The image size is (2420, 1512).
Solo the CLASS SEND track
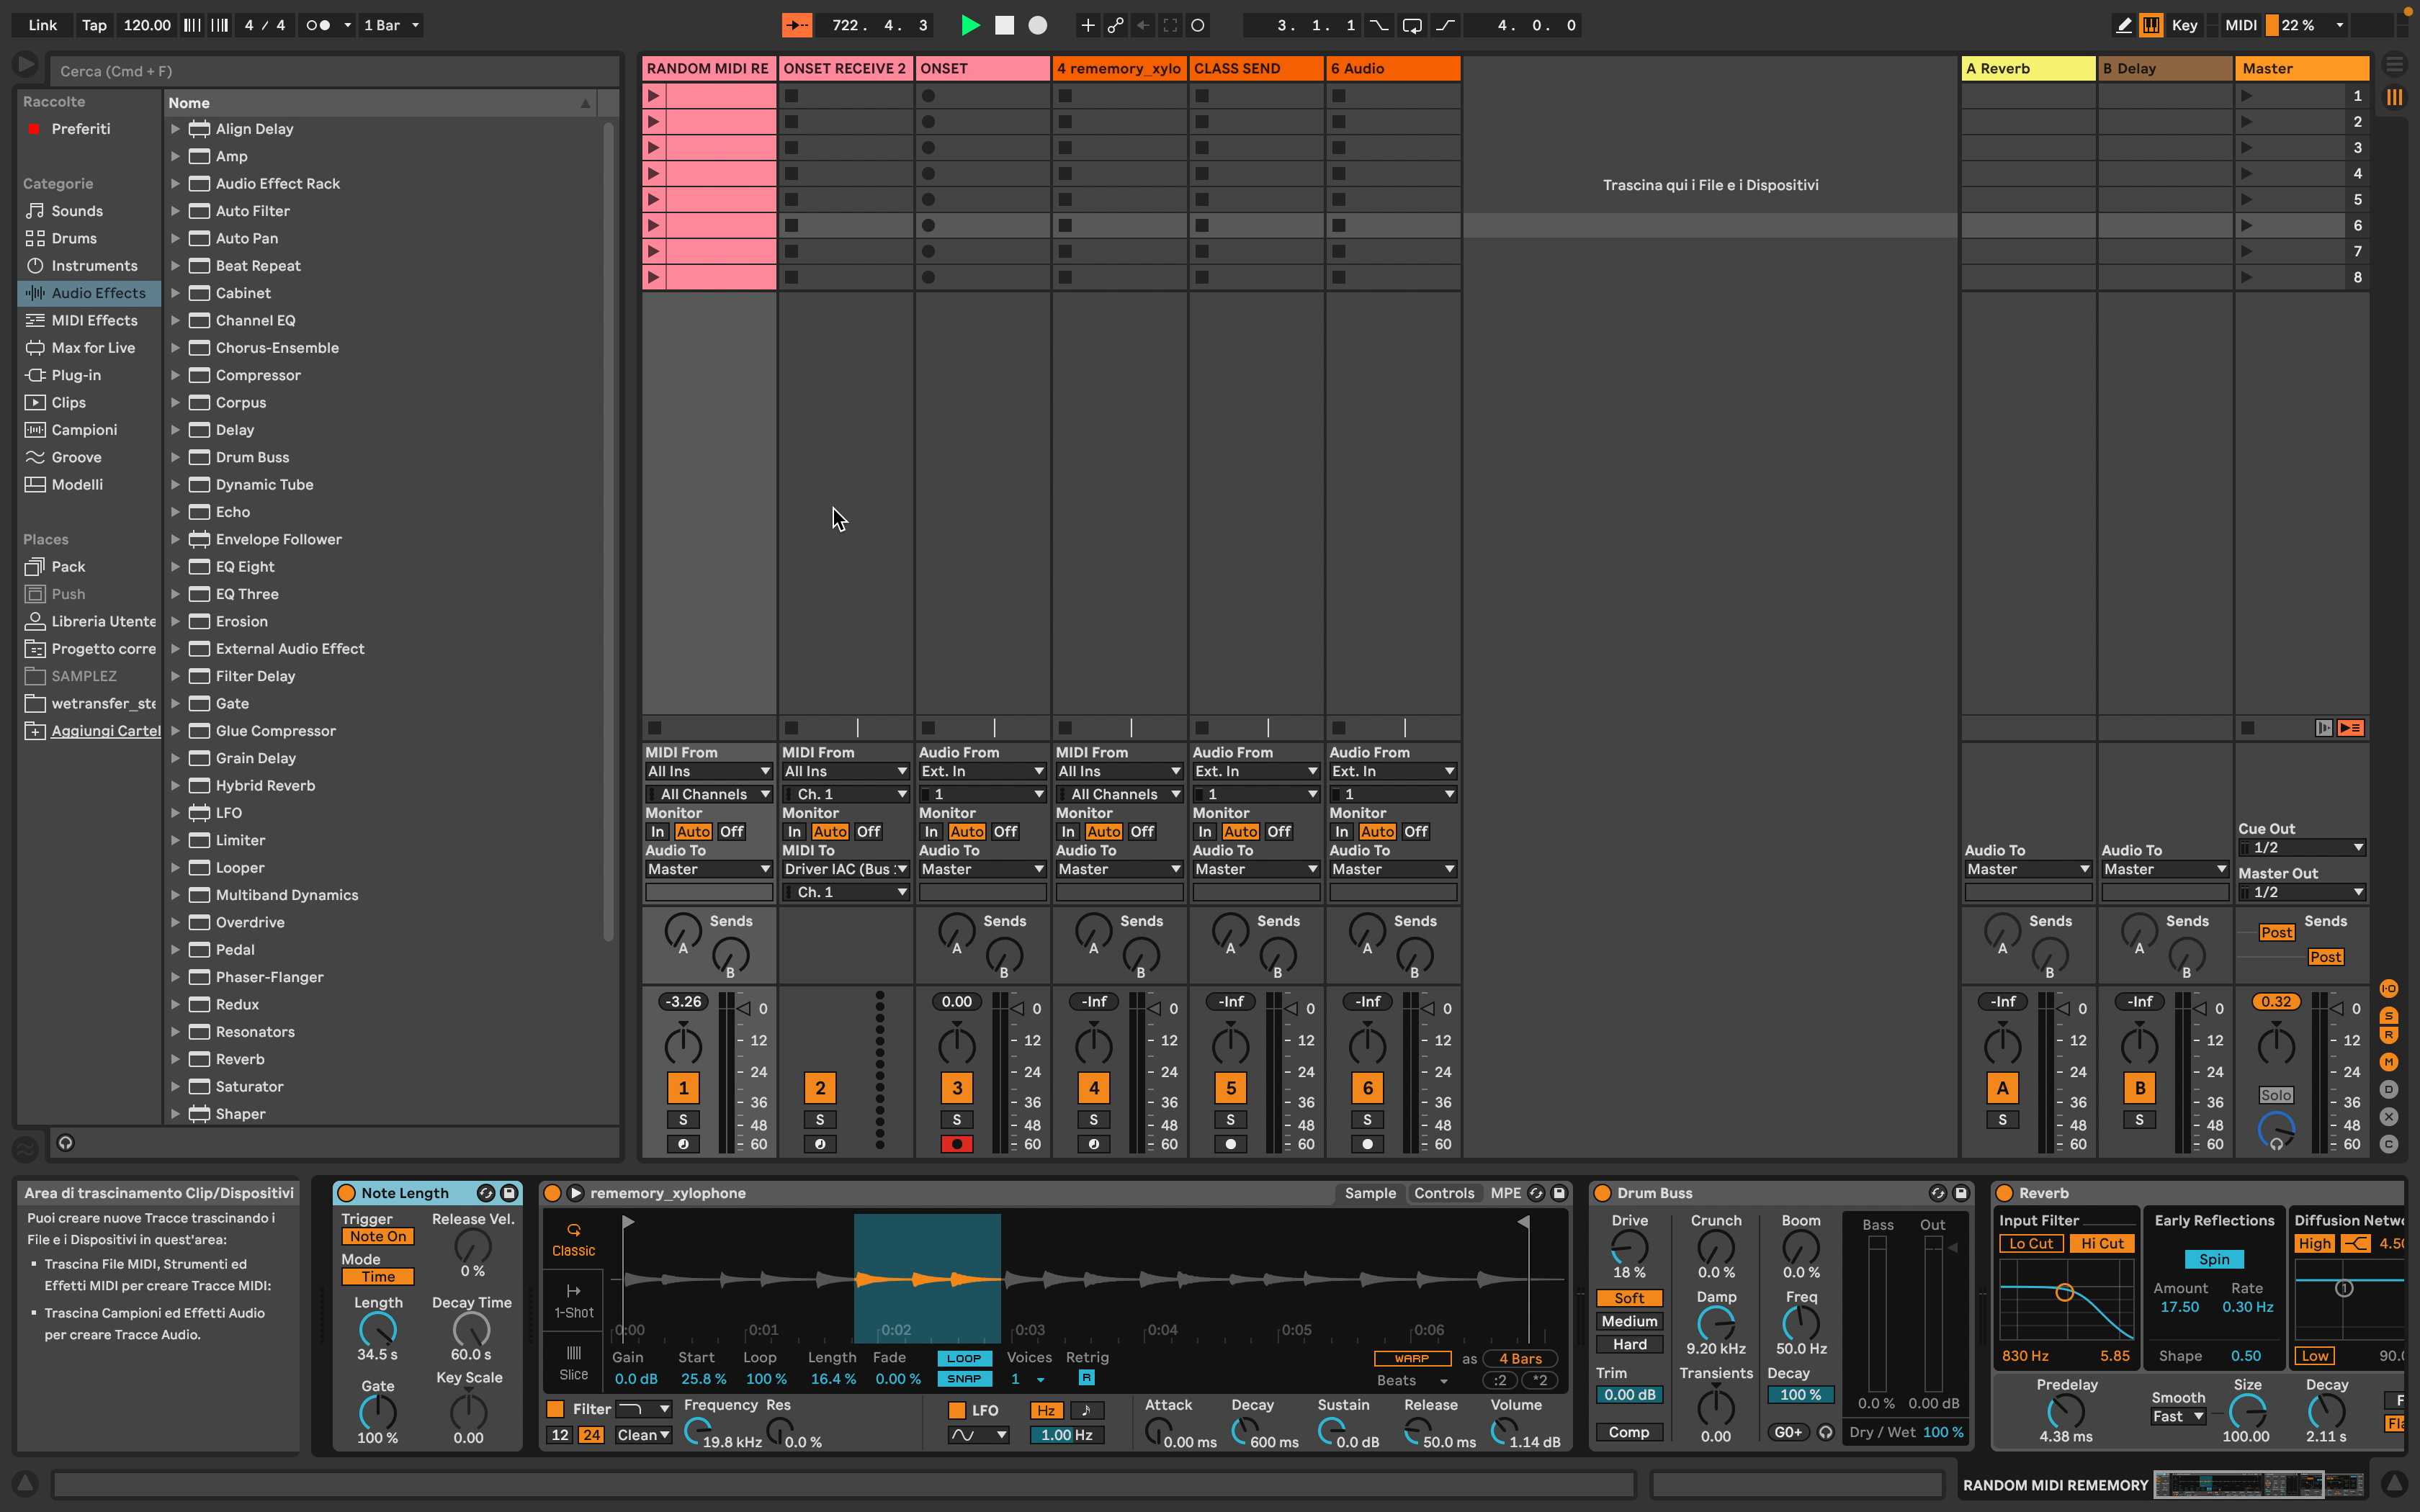pyautogui.click(x=1230, y=1119)
